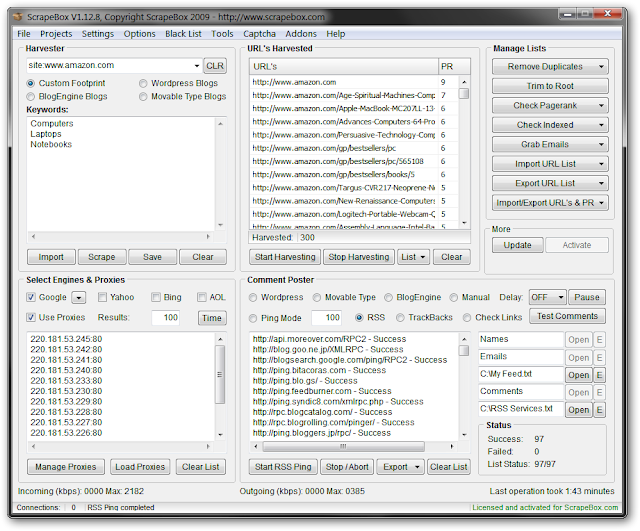Click the harvested URLs vertical scrollbar thumb

[464, 93]
